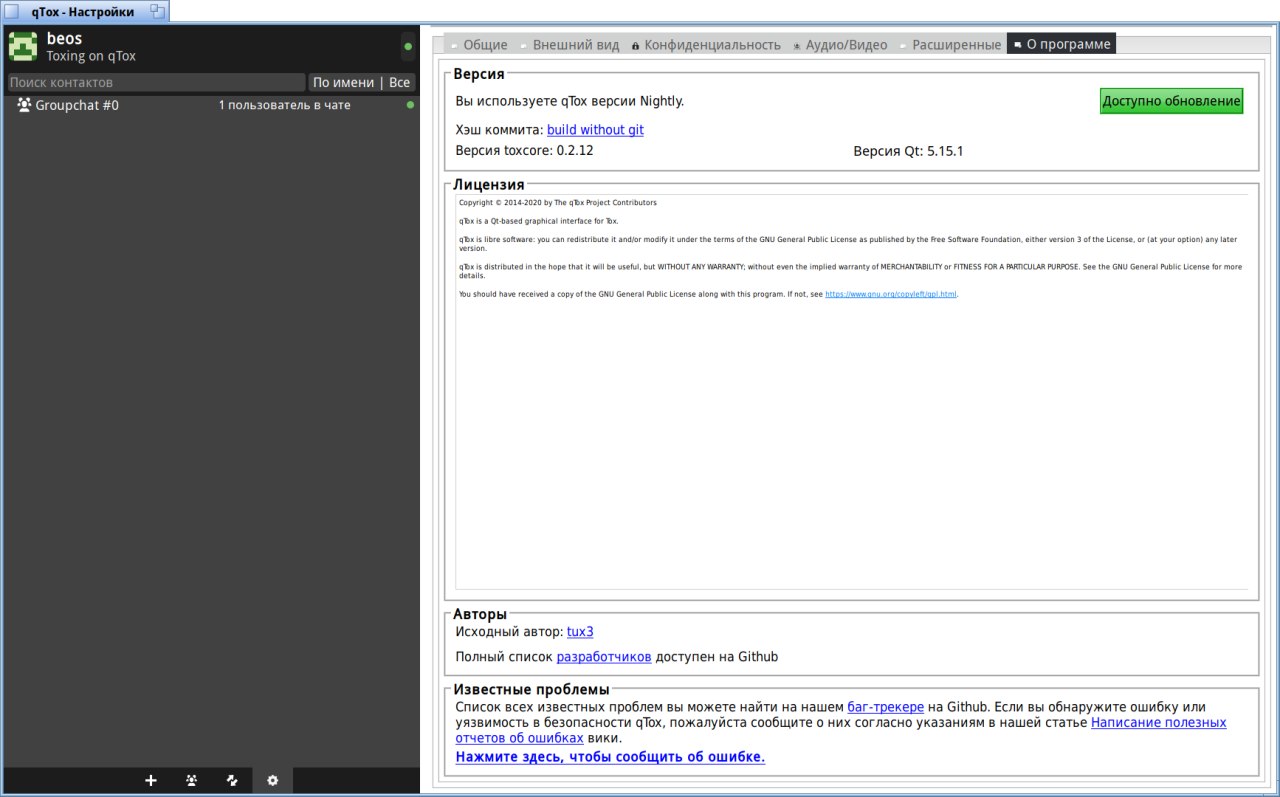The height and width of the screenshot is (797, 1280).
Task: Switch to the Общие tab
Action: (x=478, y=45)
